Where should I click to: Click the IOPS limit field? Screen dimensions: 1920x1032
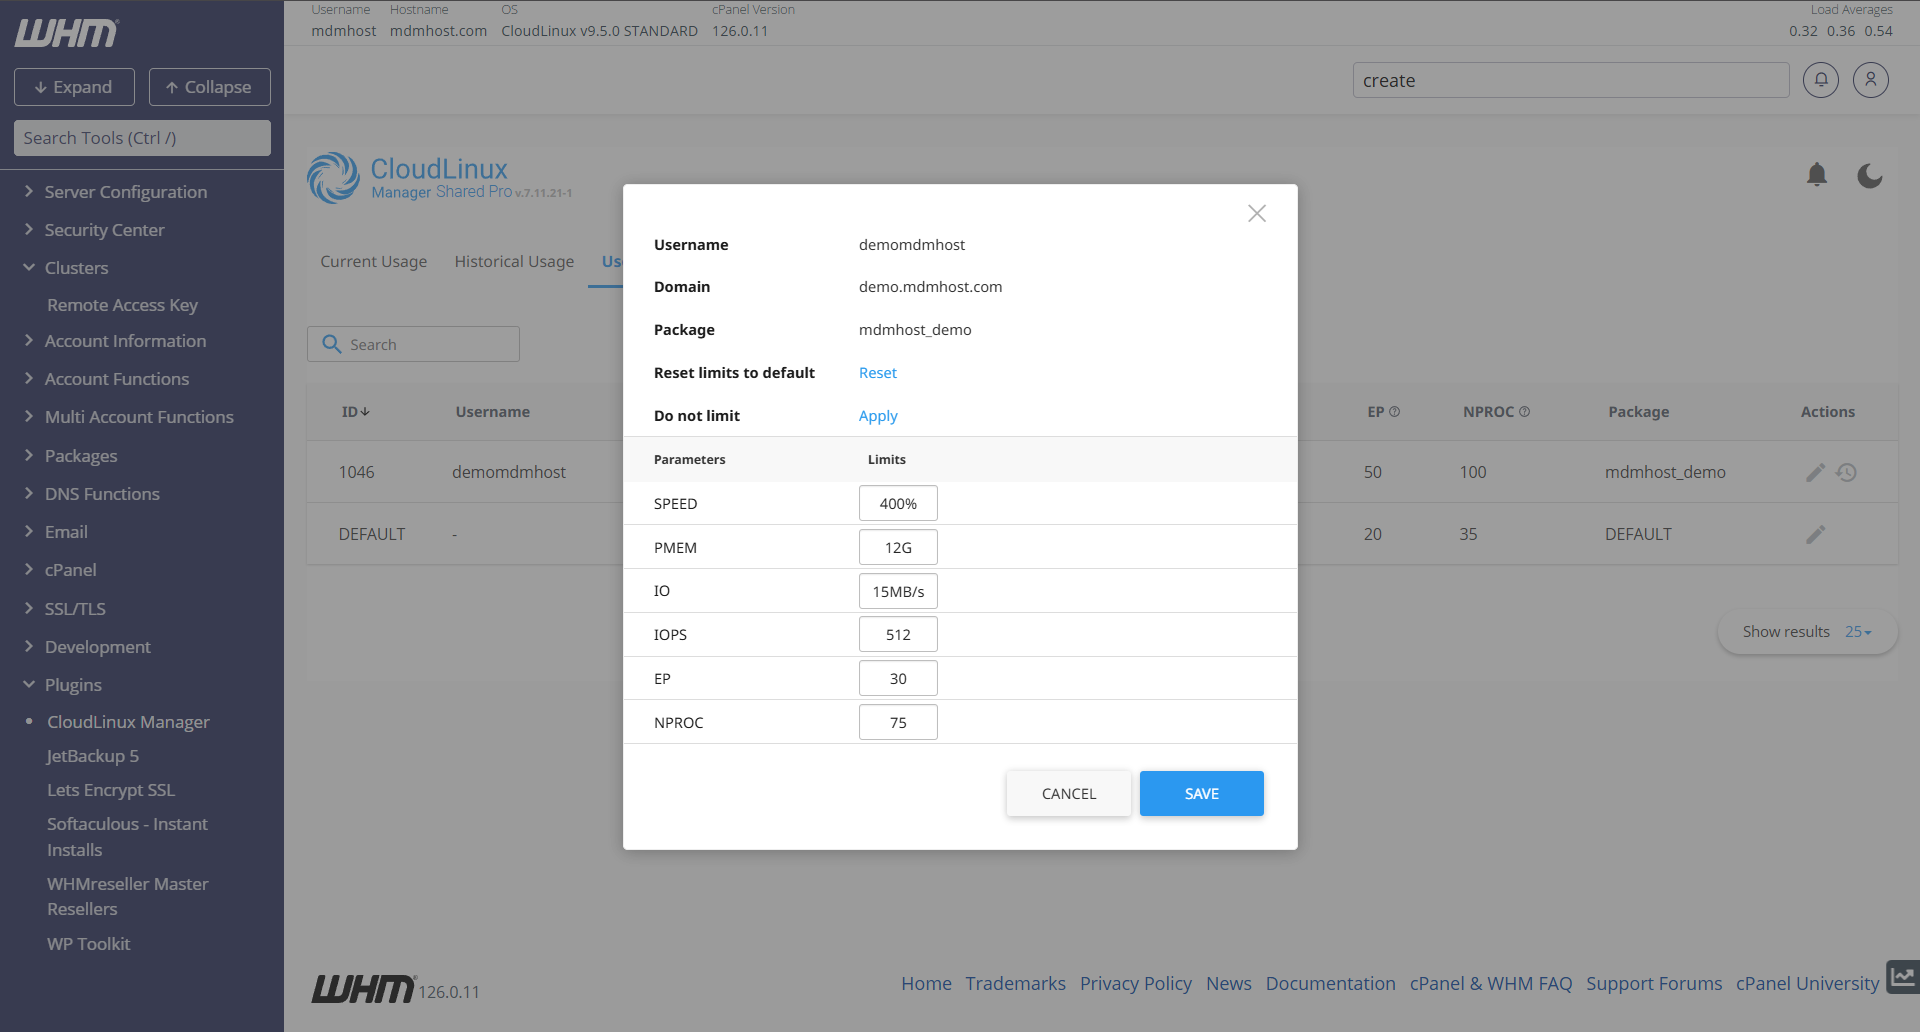(x=898, y=634)
